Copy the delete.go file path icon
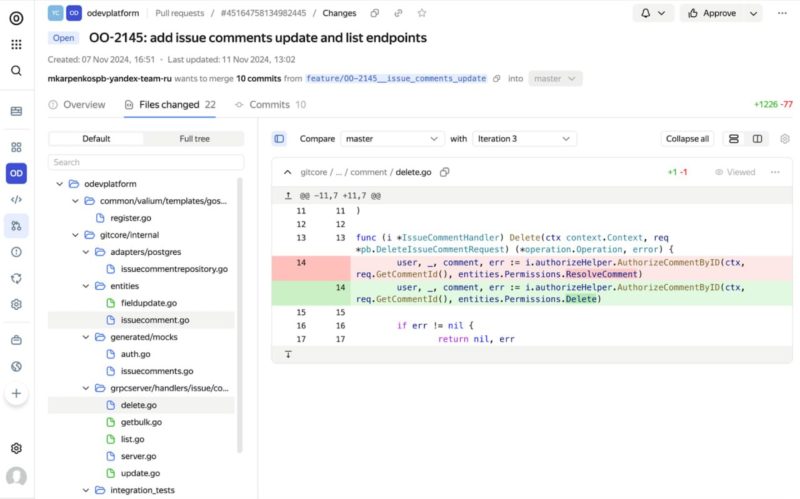800x499 pixels. click(444, 172)
